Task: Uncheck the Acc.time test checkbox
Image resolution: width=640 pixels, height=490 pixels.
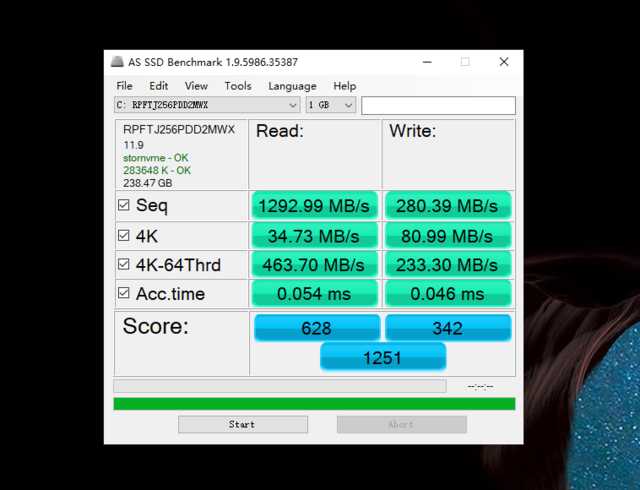Action: coord(123,293)
